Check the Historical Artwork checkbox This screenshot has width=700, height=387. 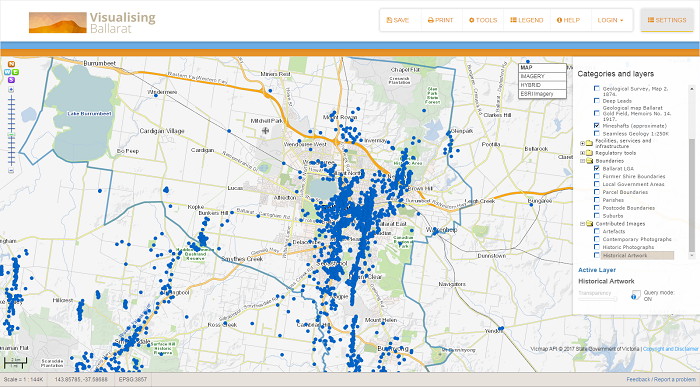click(597, 255)
